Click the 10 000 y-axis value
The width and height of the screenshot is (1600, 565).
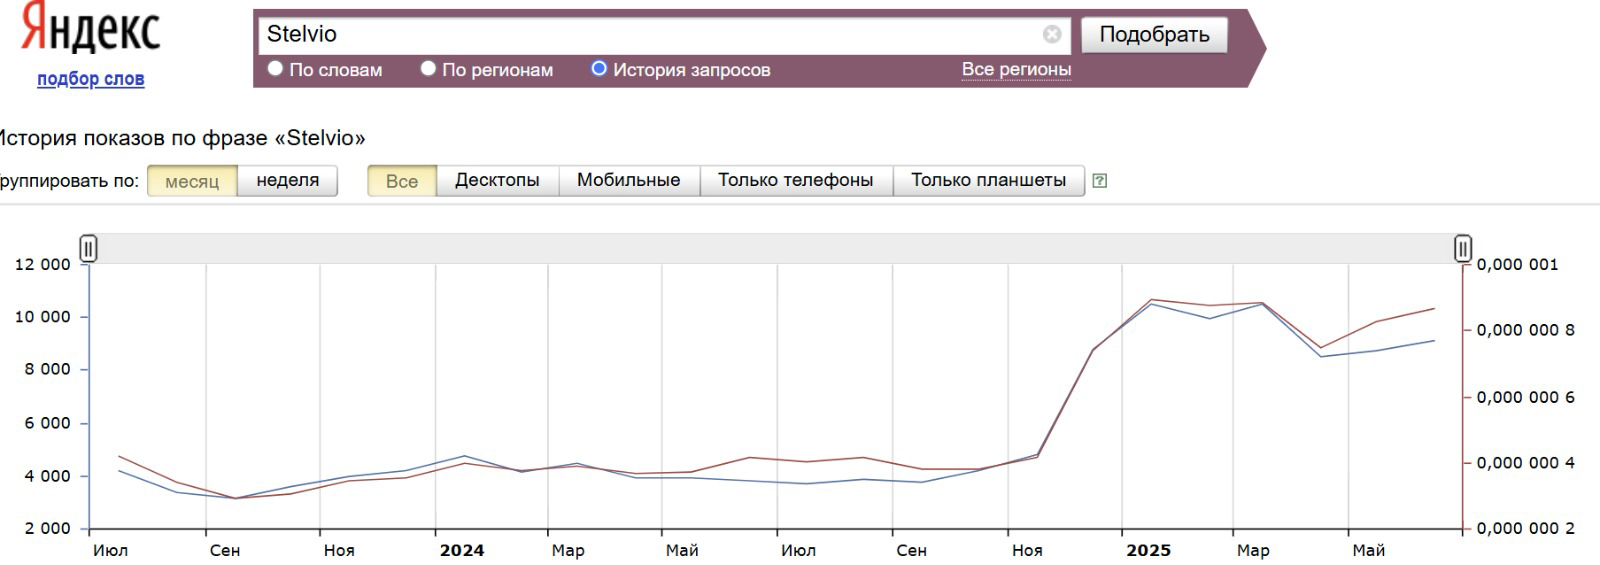(43, 317)
